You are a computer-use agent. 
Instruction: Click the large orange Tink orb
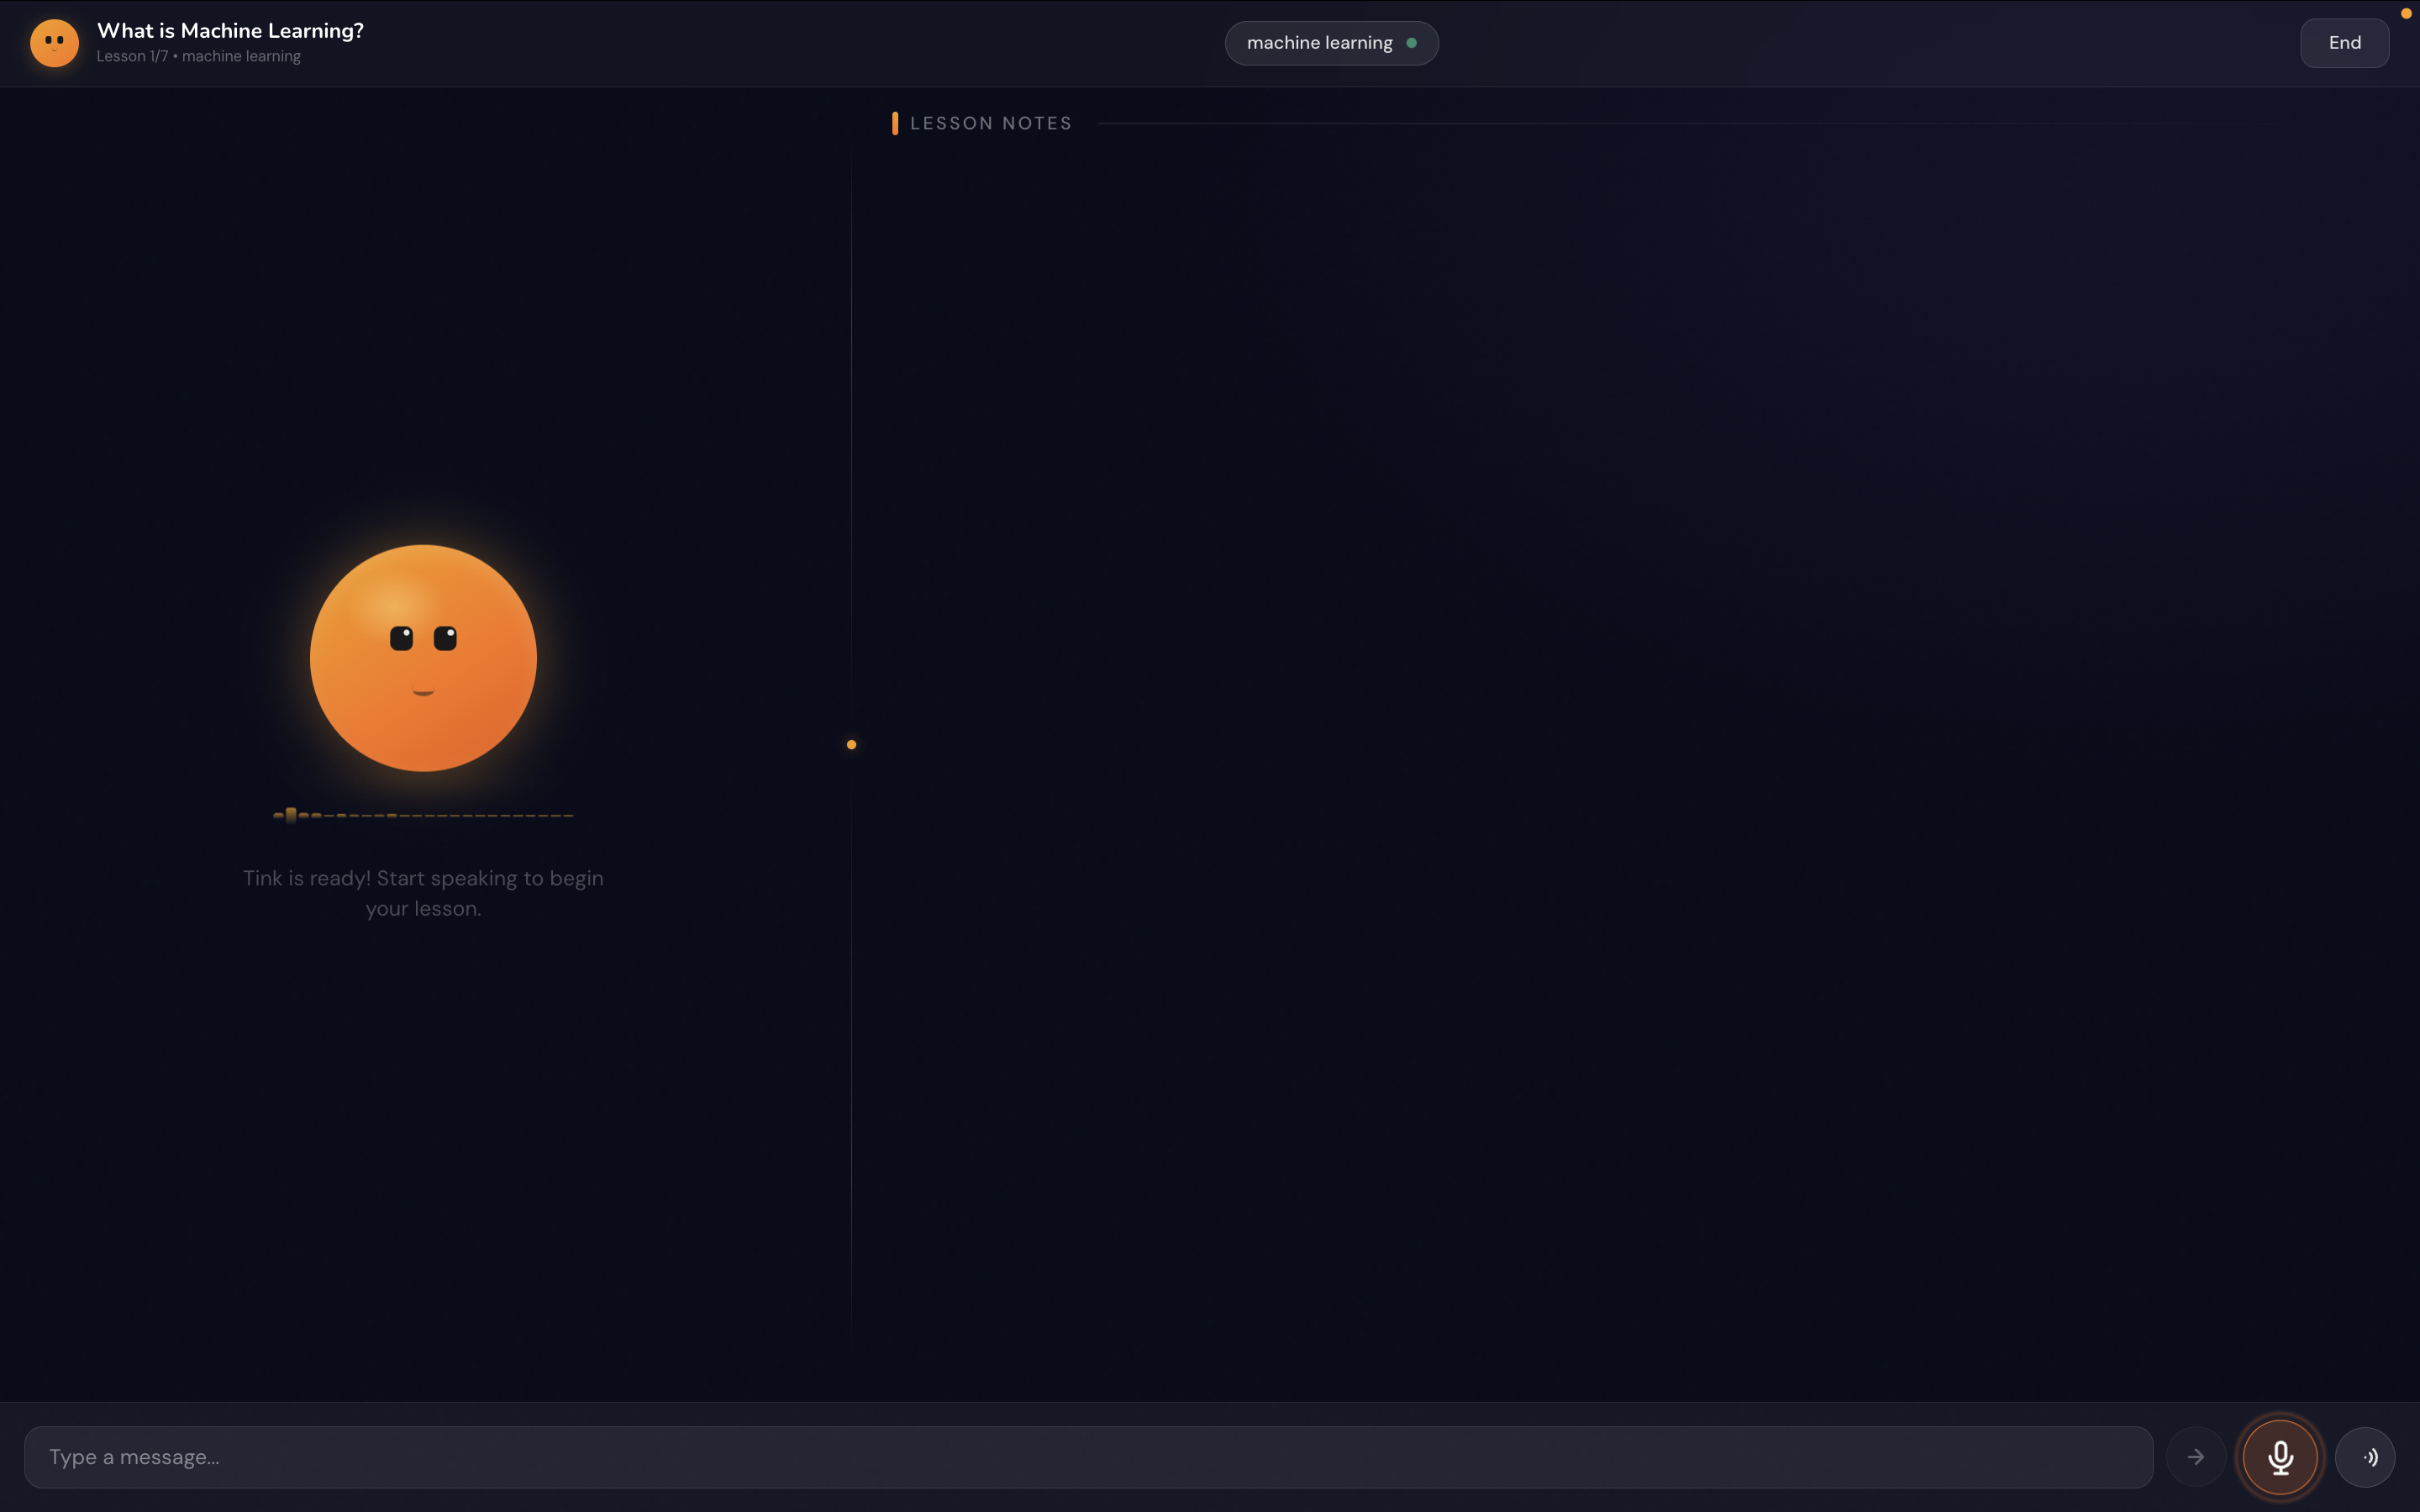click(423, 658)
